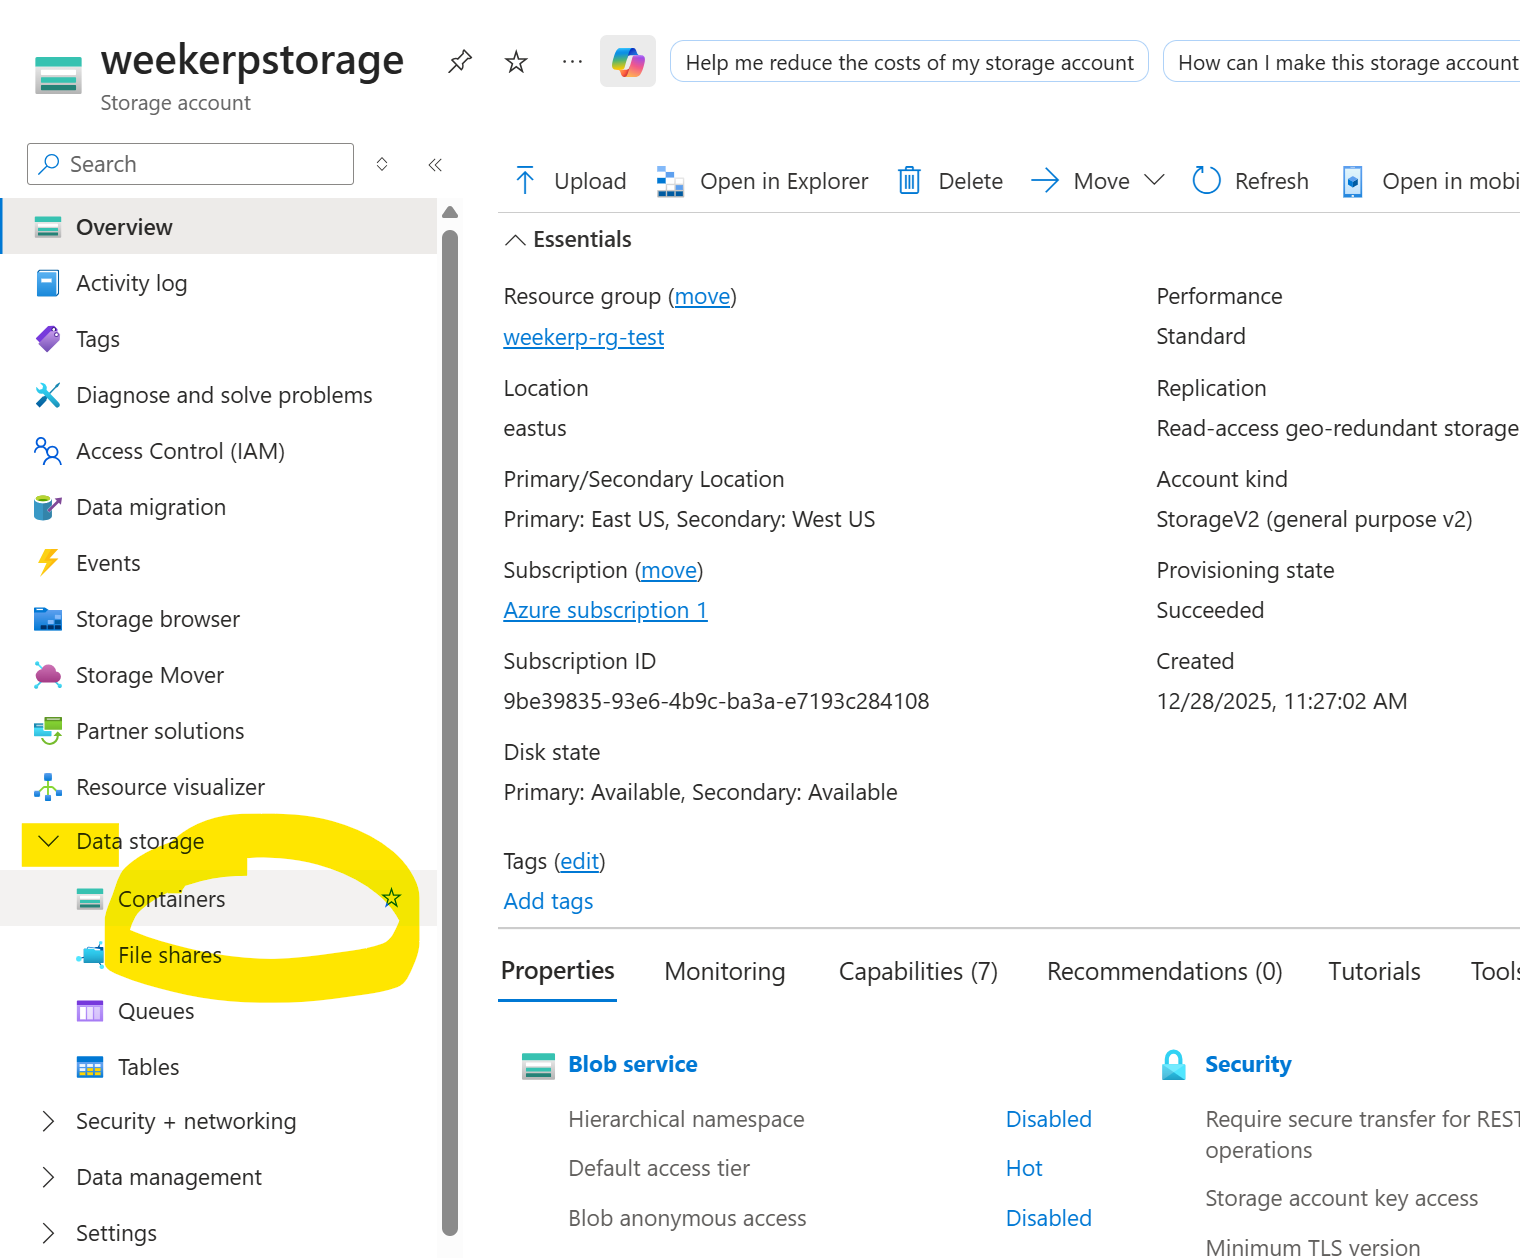Favorite the Containers menu item star
Viewport: 1520px width, 1258px height.
click(391, 898)
